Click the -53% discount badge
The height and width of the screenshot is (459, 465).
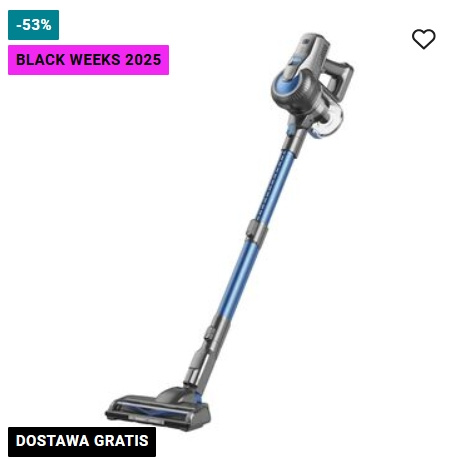coord(33,25)
